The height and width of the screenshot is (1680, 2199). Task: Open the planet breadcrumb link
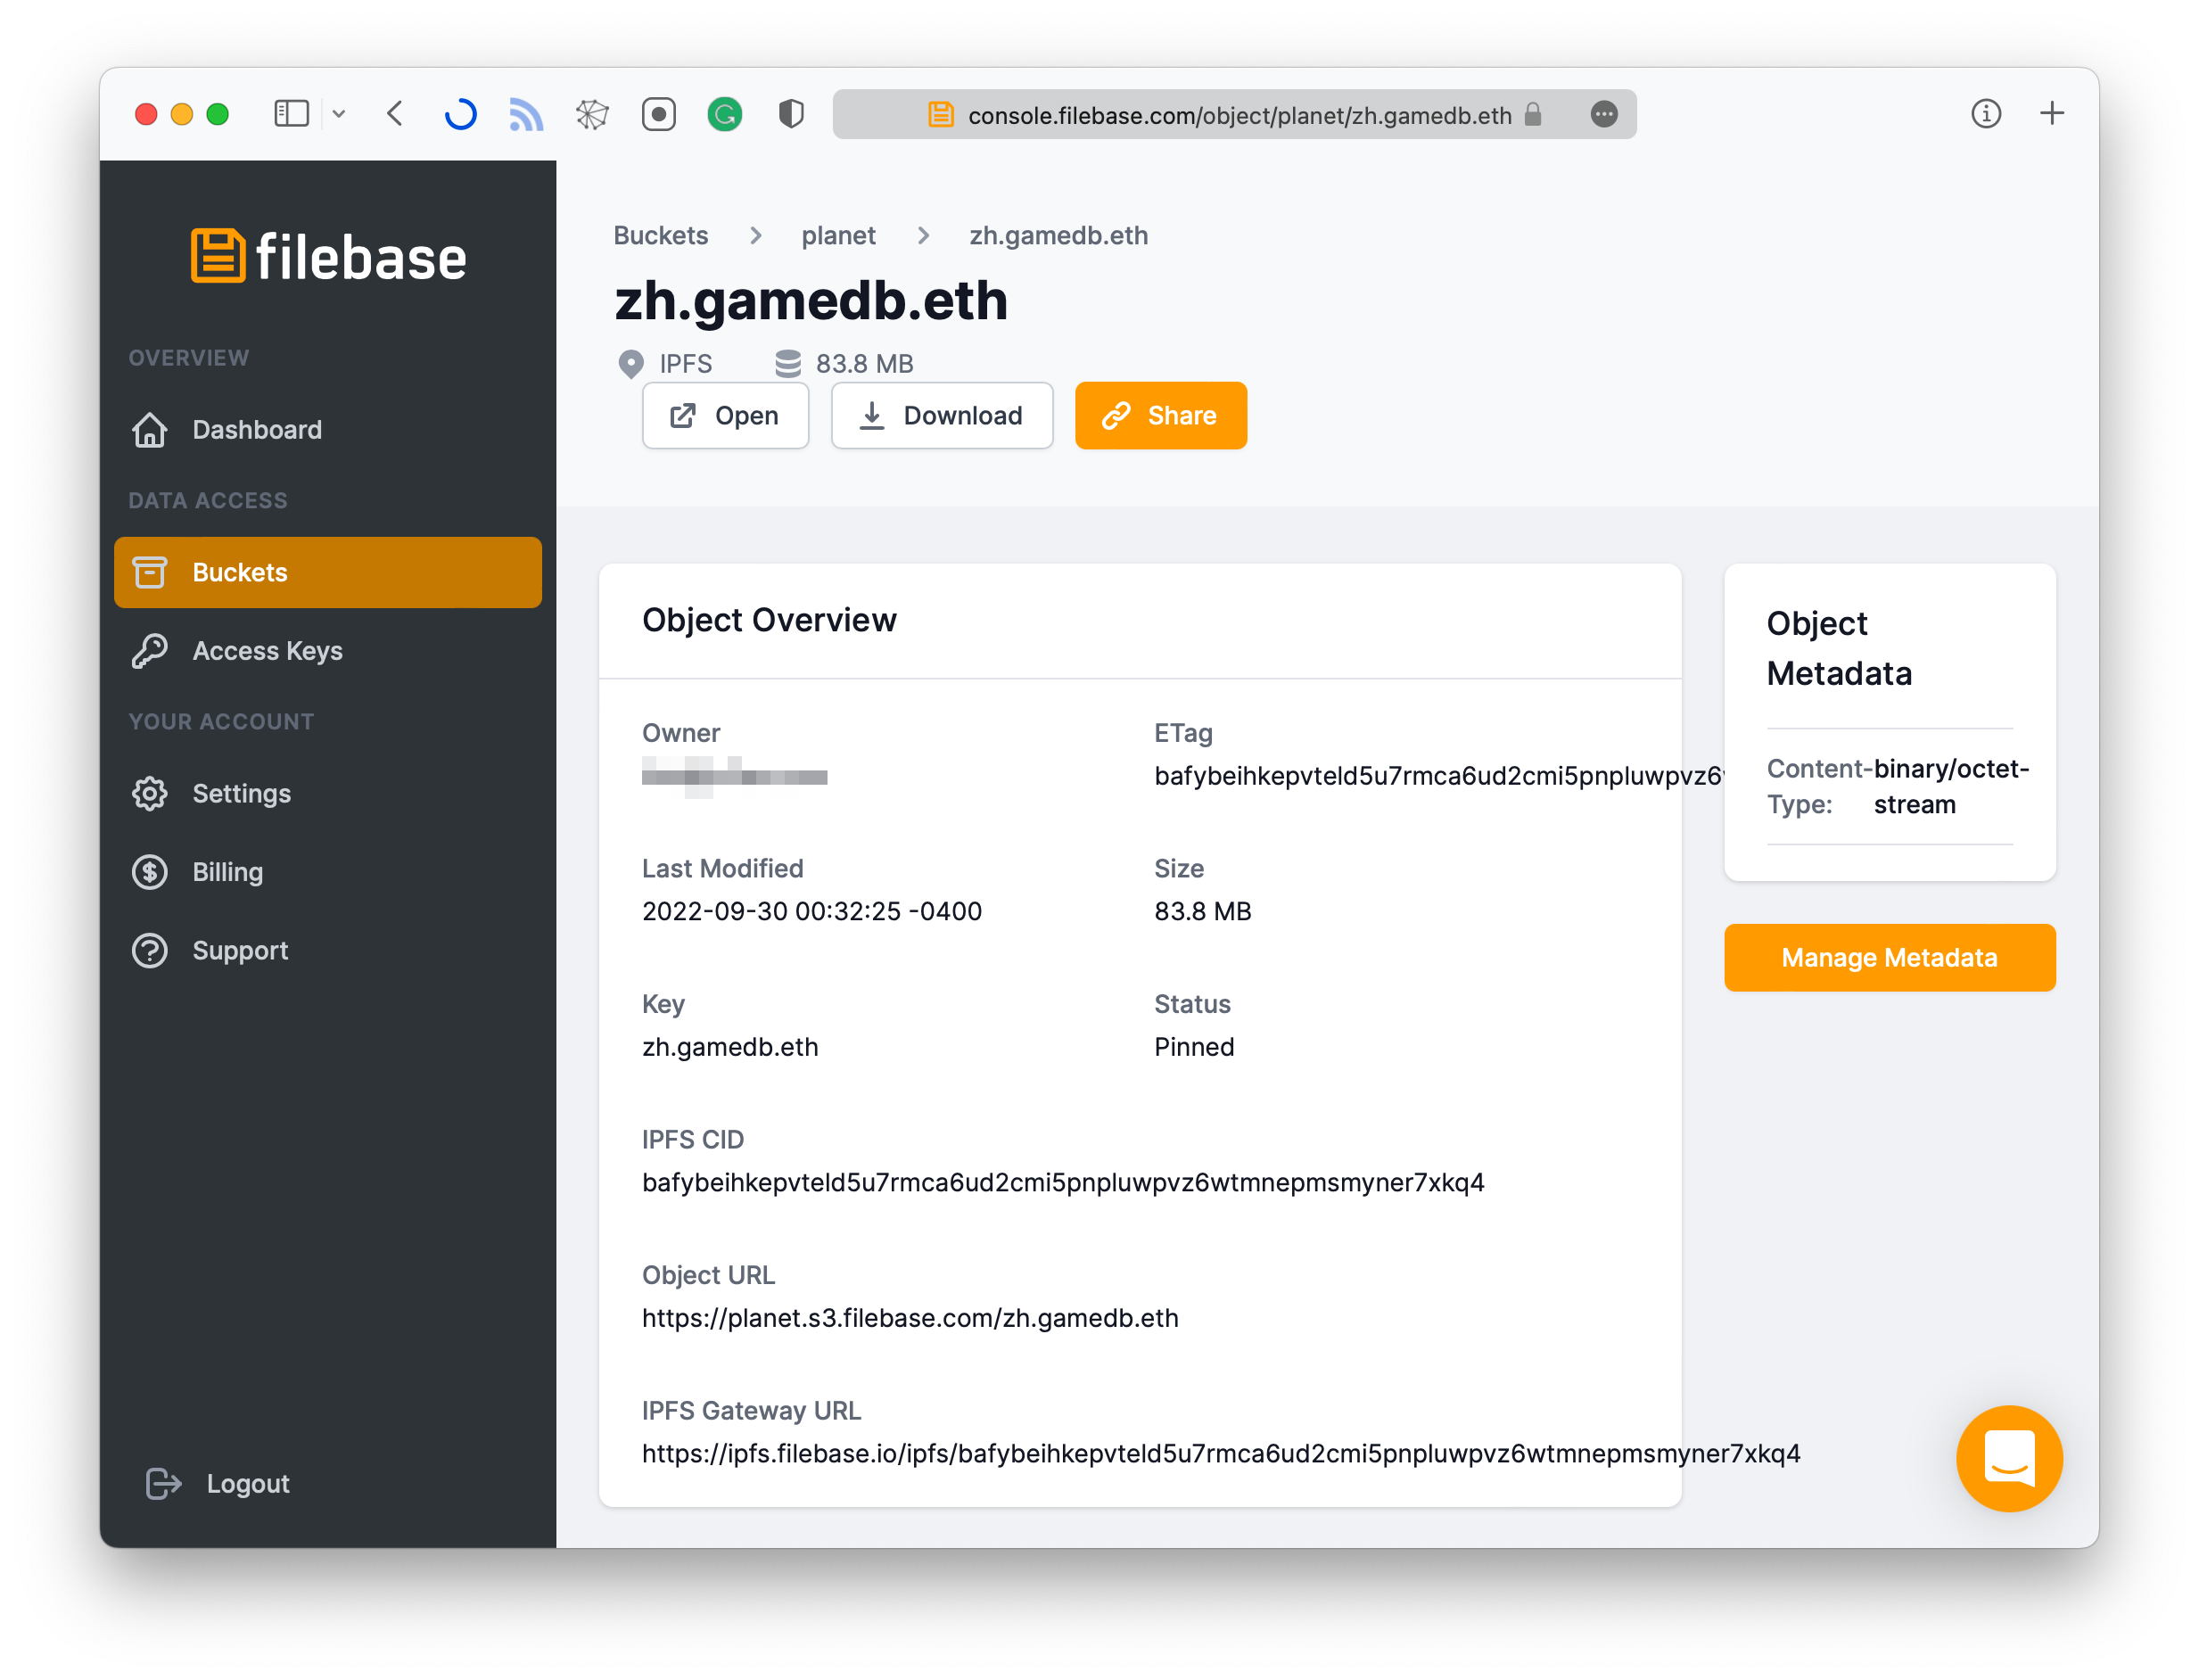[x=839, y=235]
